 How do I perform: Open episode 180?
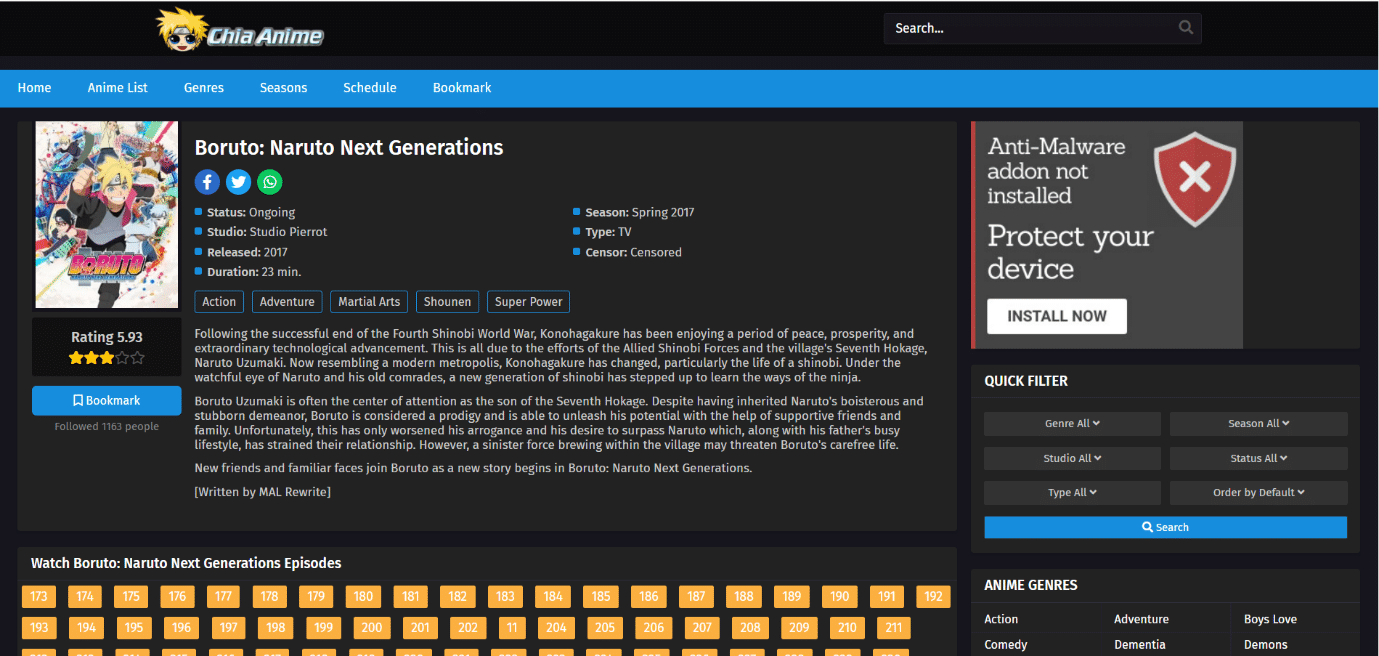coord(363,596)
